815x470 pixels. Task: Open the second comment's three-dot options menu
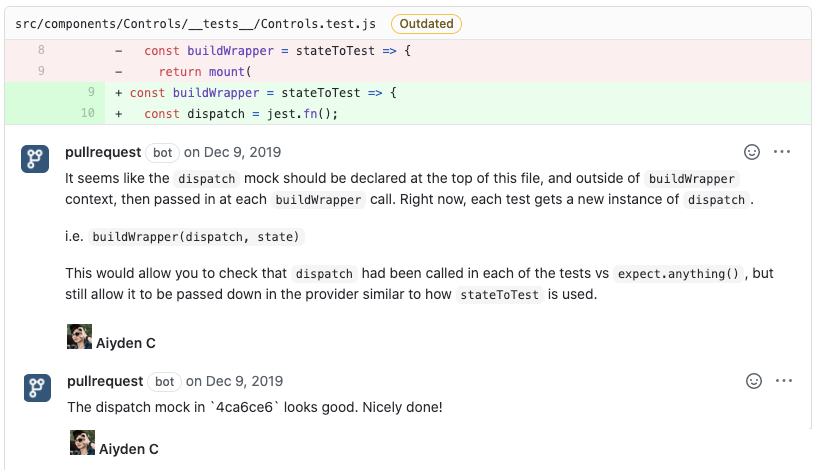pos(784,381)
